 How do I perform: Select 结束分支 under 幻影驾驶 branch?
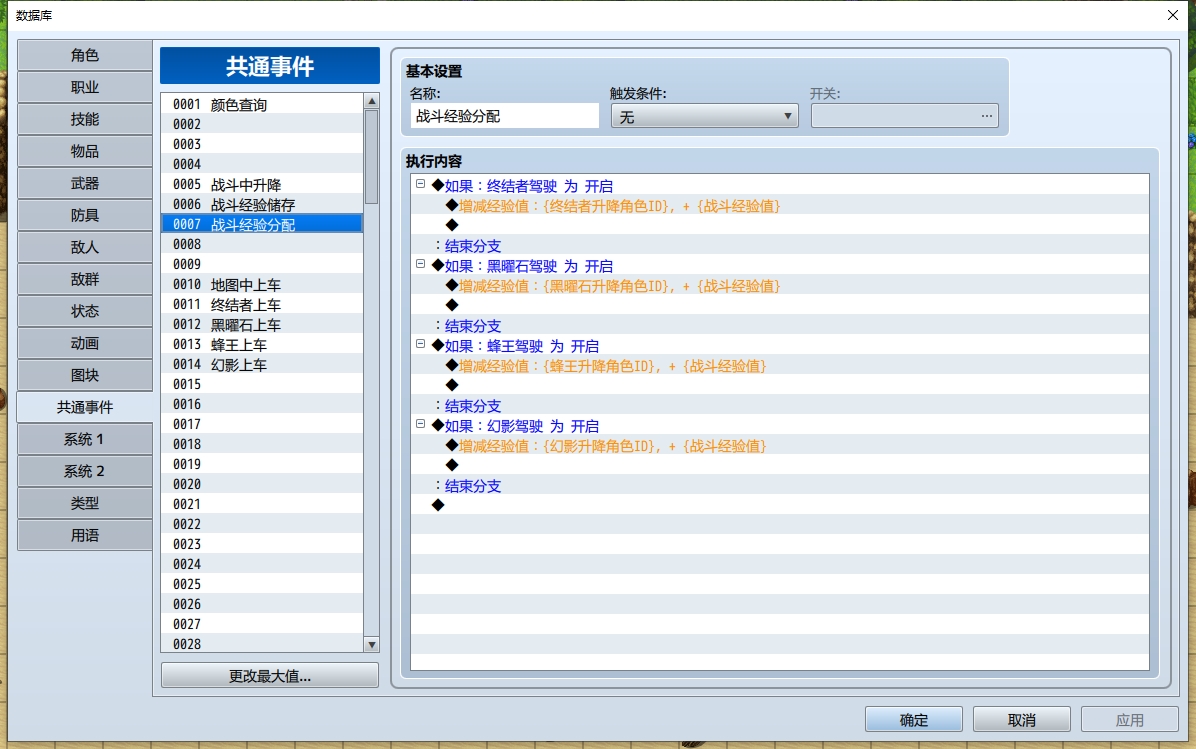pos(780,485)
